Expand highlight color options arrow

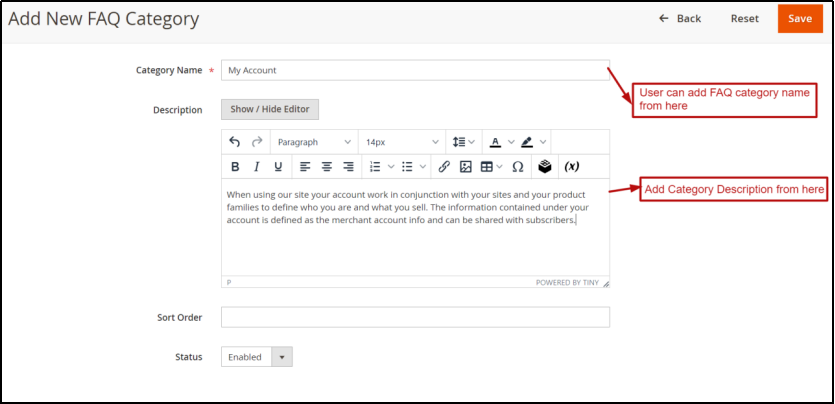[x=543, y=142]
